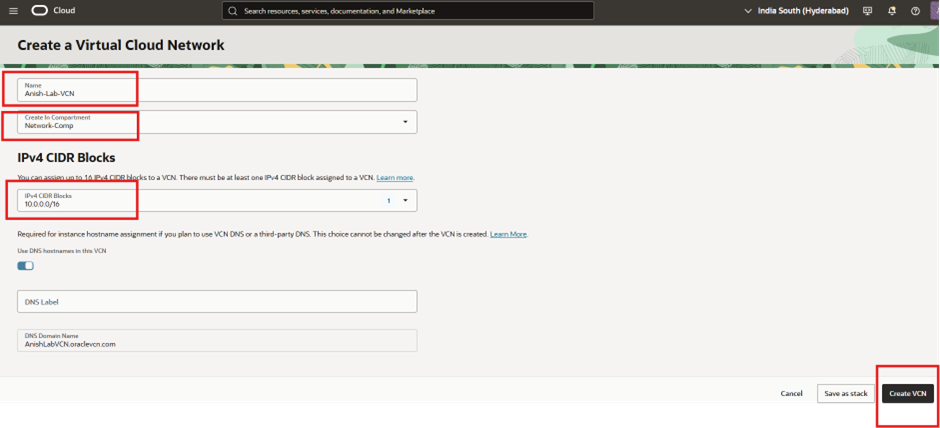Cancel the VCN creation

791,393
